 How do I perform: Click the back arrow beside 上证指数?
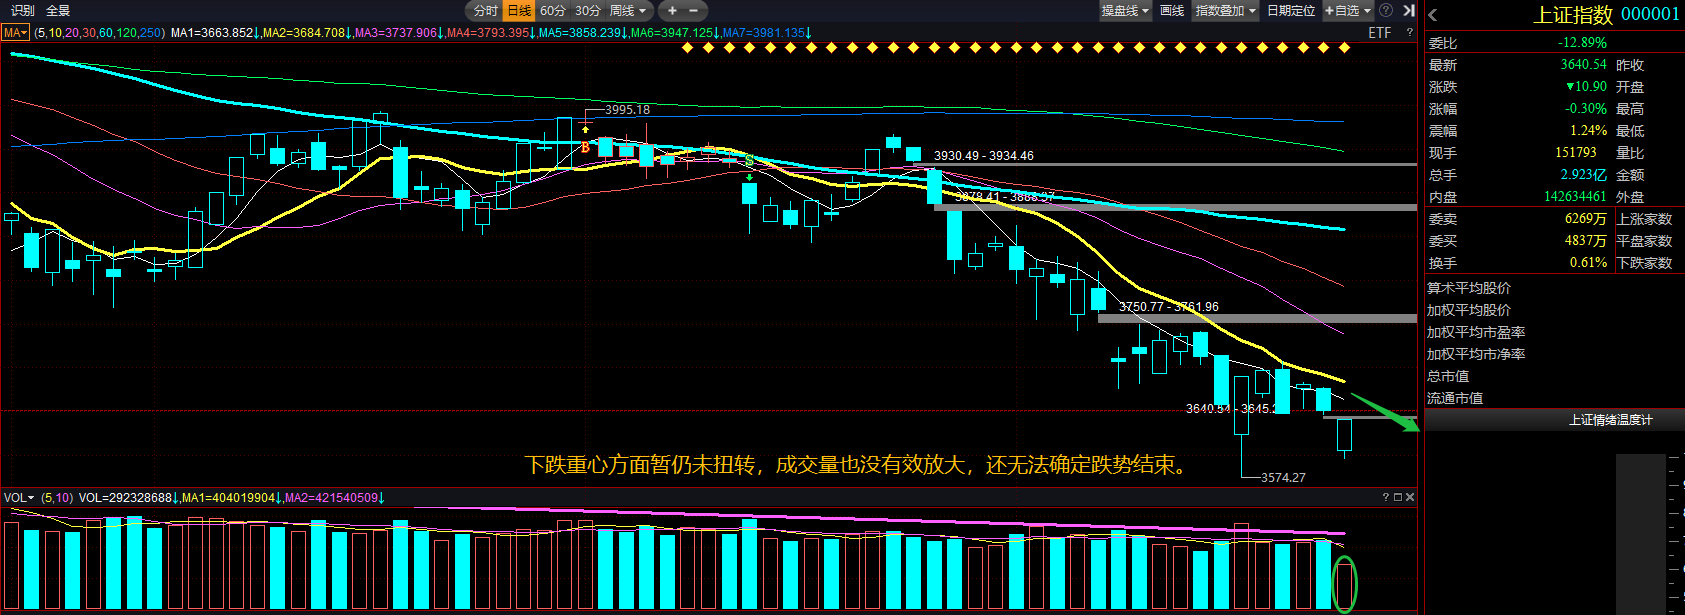pos(1433,14)
